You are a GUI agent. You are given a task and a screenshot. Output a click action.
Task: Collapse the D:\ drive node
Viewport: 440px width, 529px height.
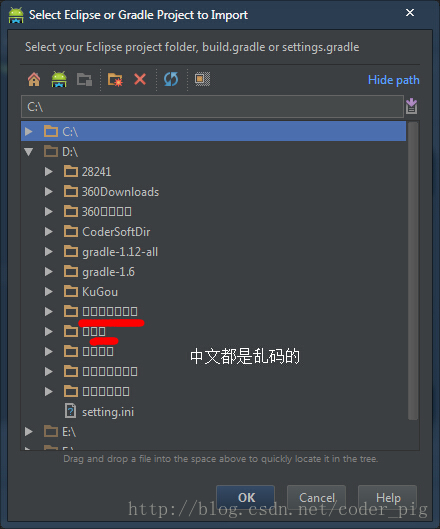(x=29, y=151)
